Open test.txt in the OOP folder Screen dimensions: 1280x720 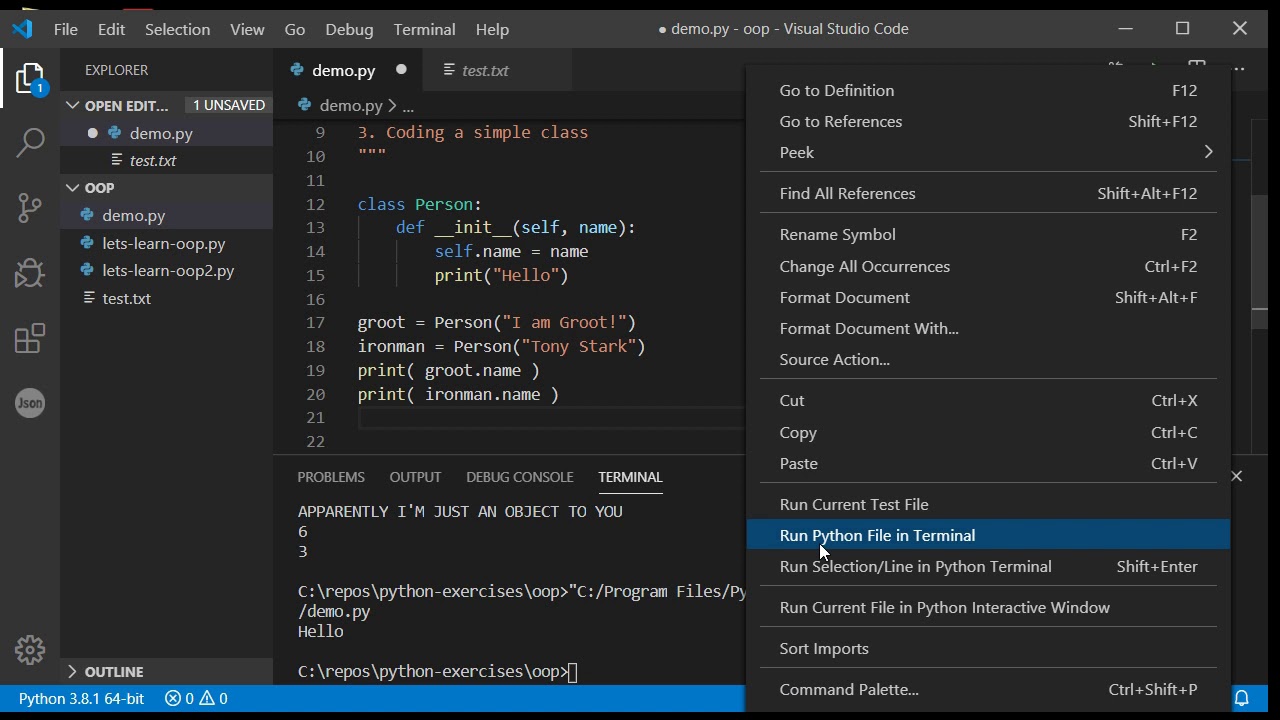pos(166,298)
